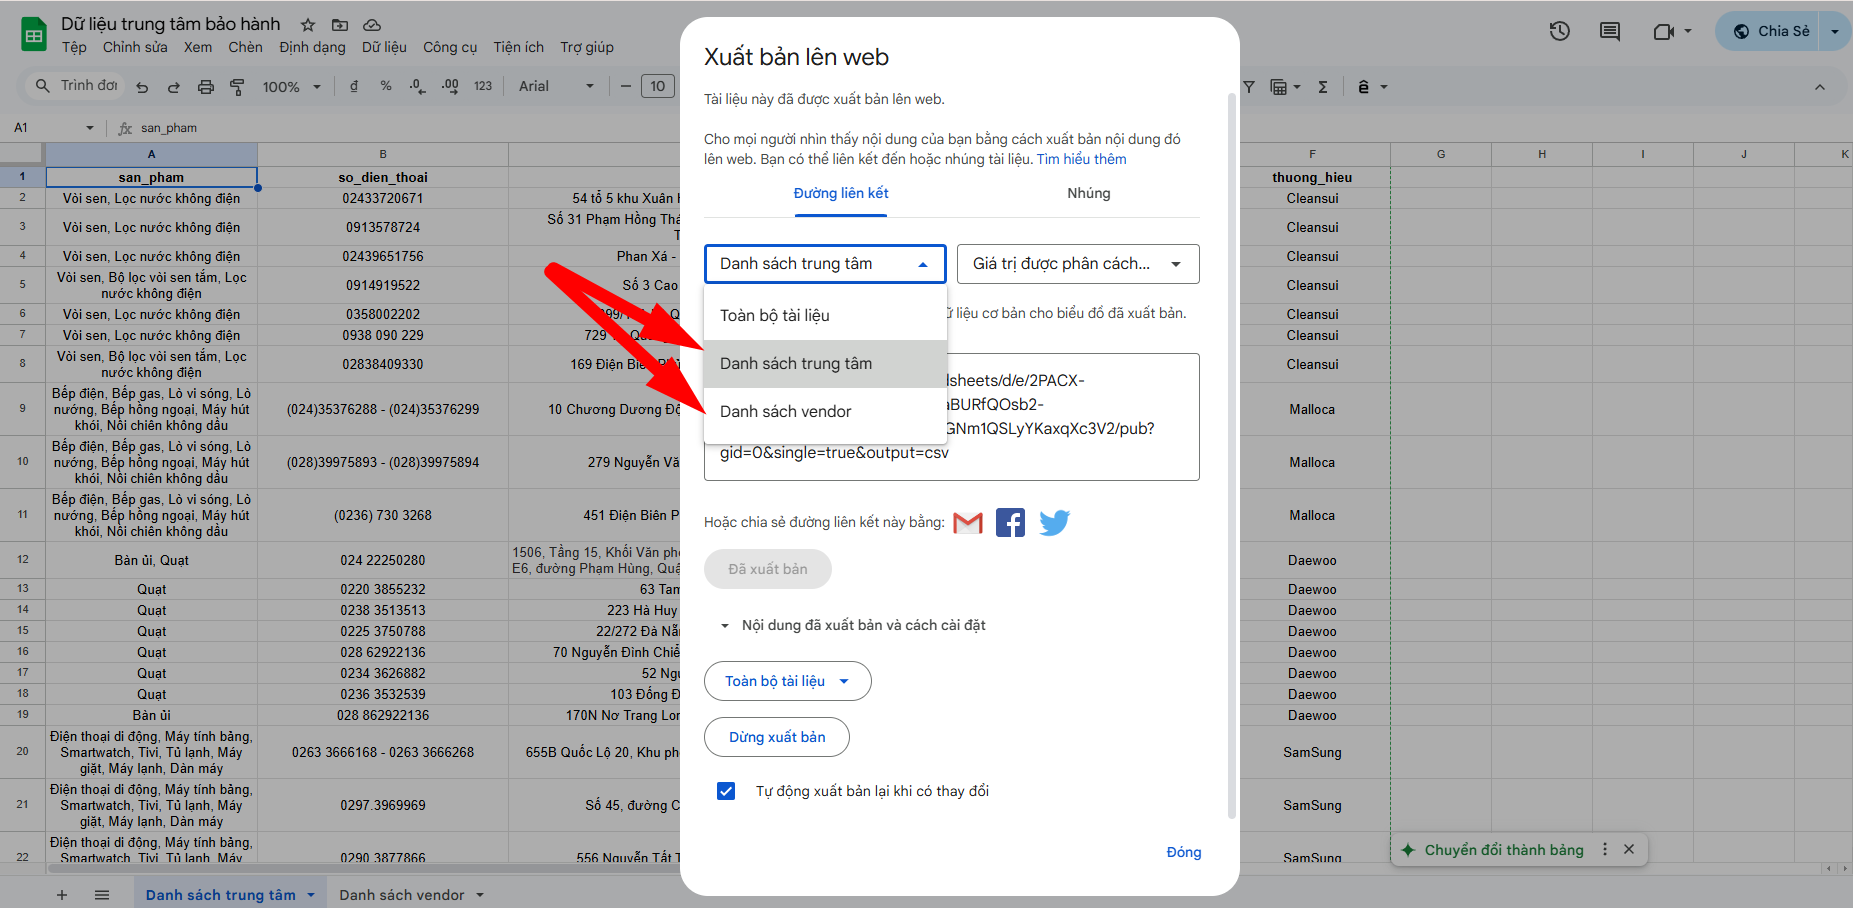Open the Danh sách vendor sheet tab
The height and width of the screenshot is (908, 1853).
point(402,895)
